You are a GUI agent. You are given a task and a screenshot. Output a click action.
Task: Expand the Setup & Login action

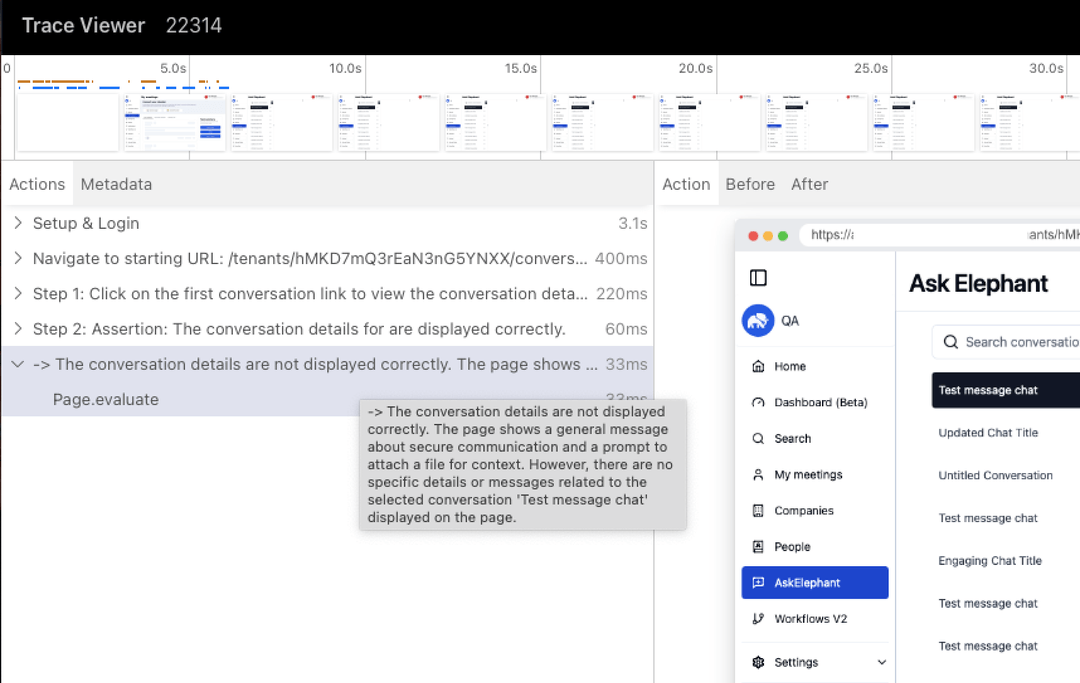pos(18,222)
